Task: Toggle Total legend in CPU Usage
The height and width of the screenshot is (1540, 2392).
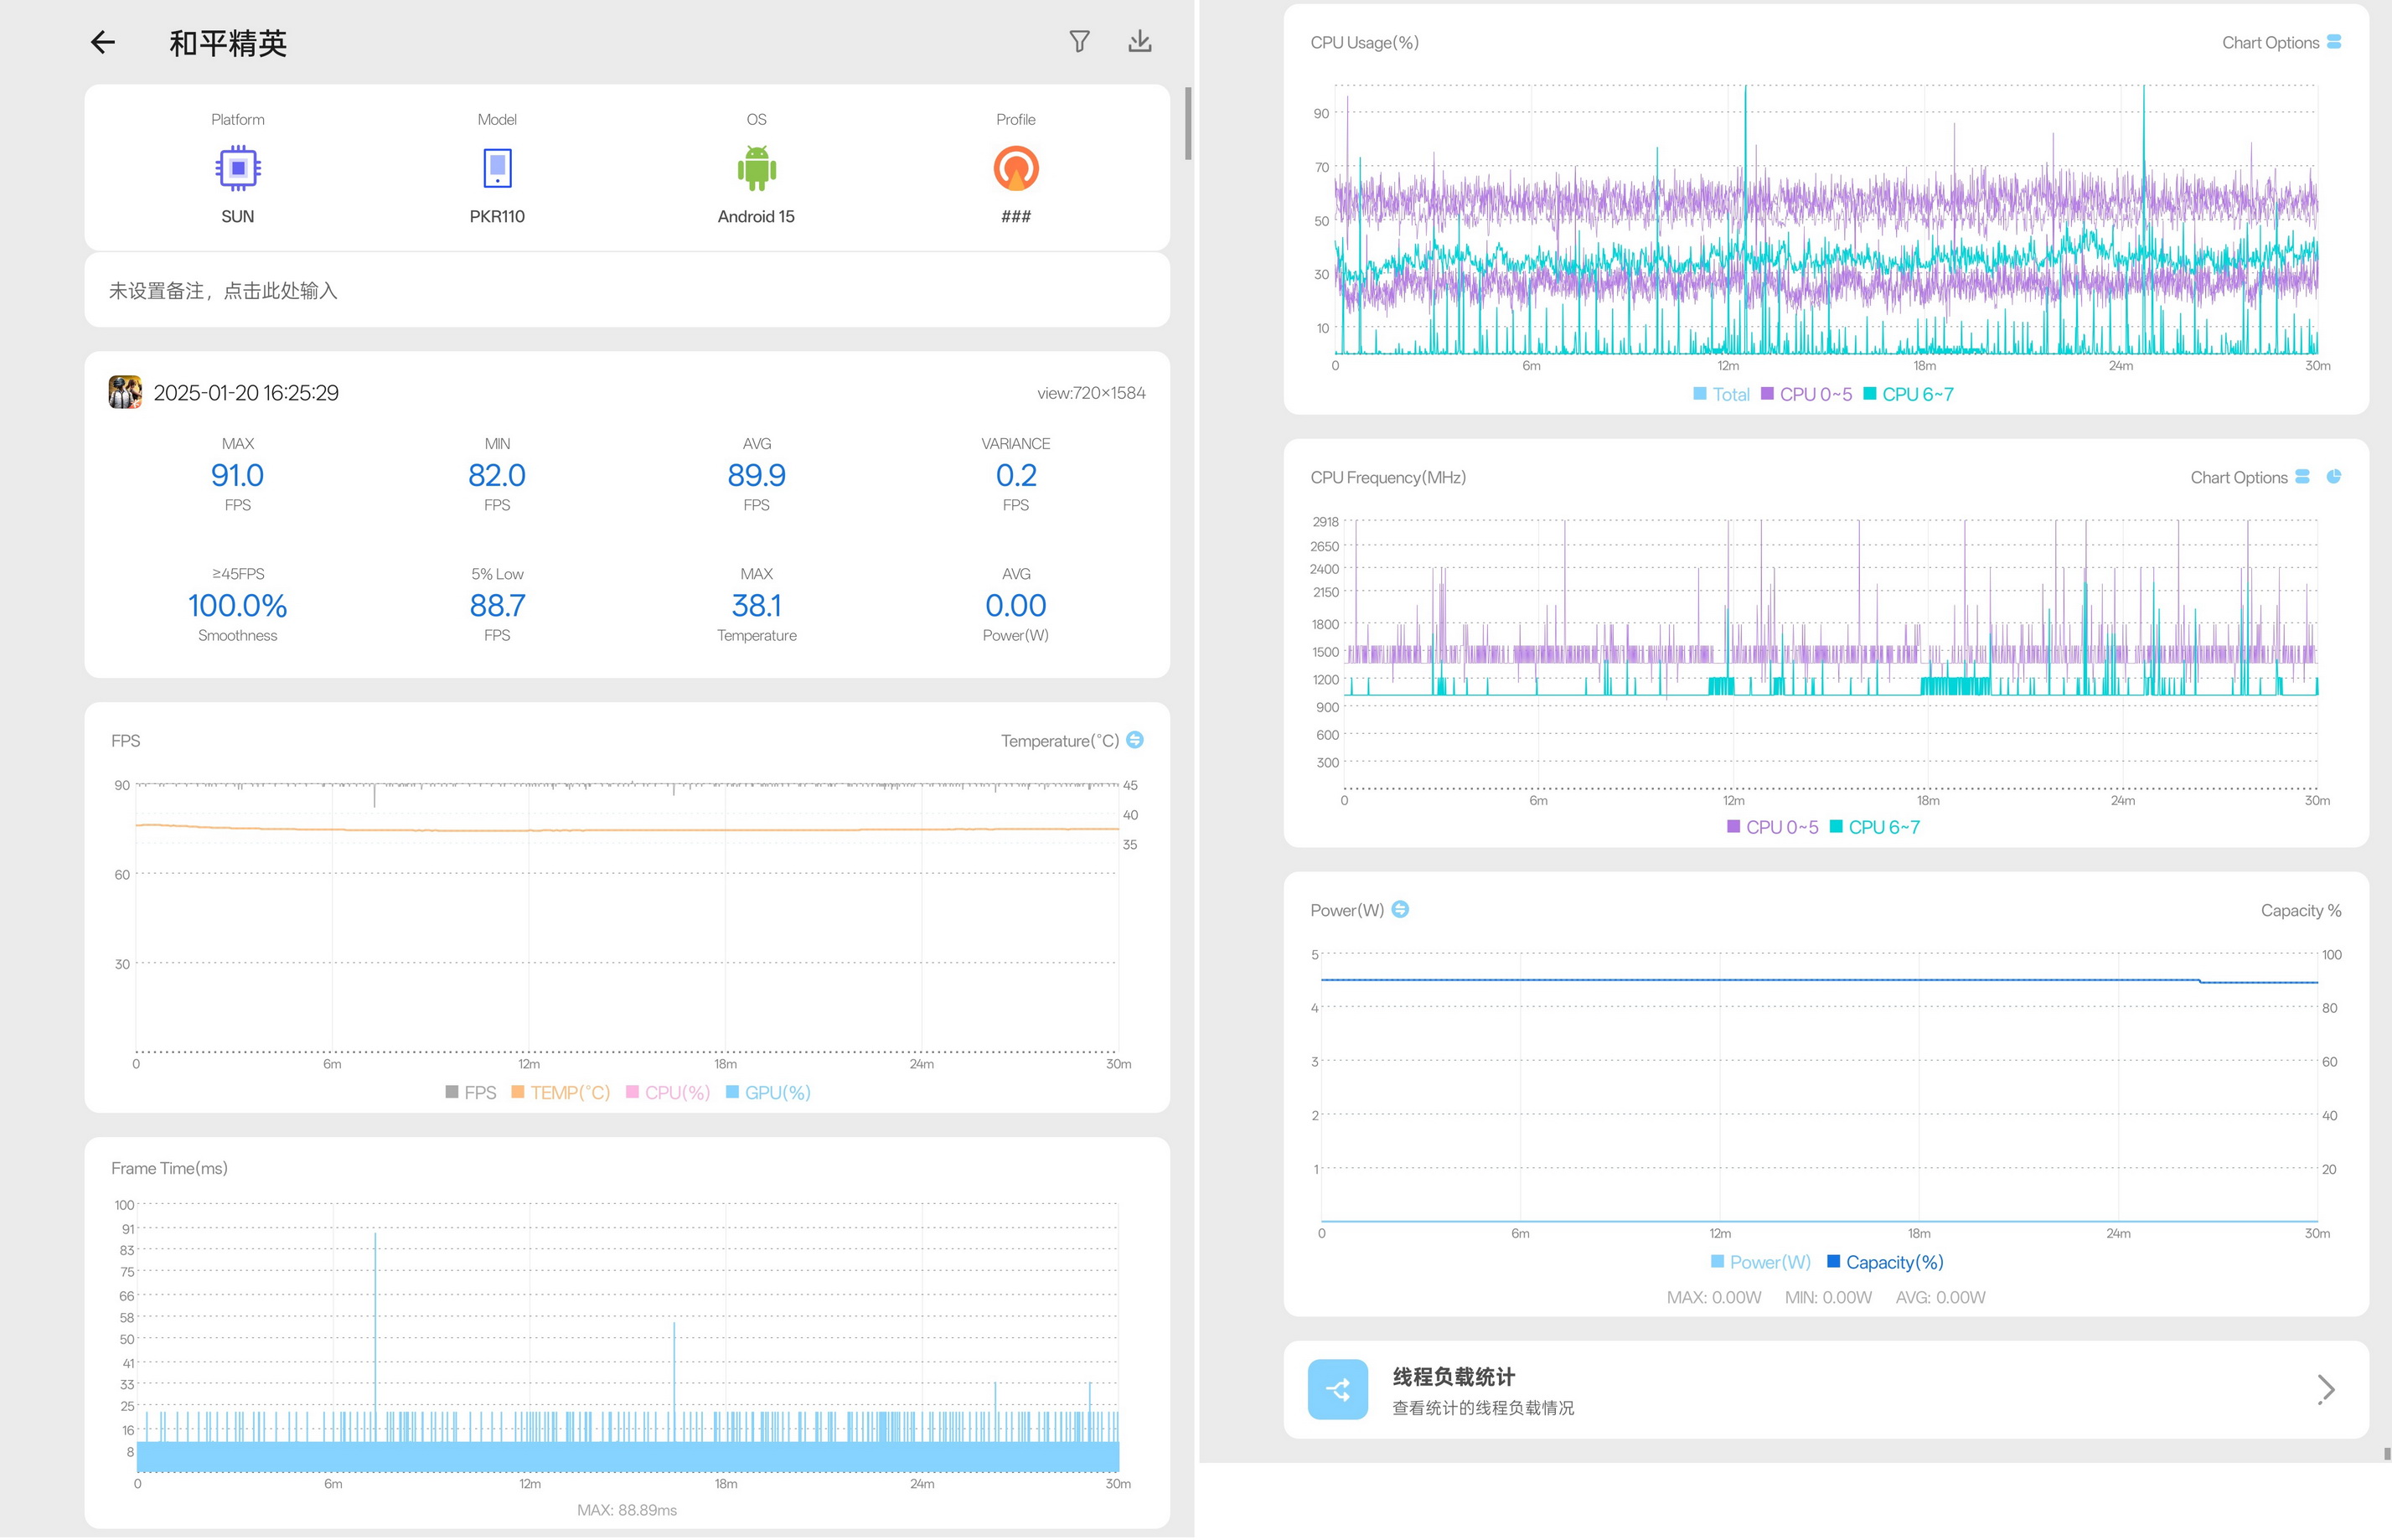Action: 1721,395
